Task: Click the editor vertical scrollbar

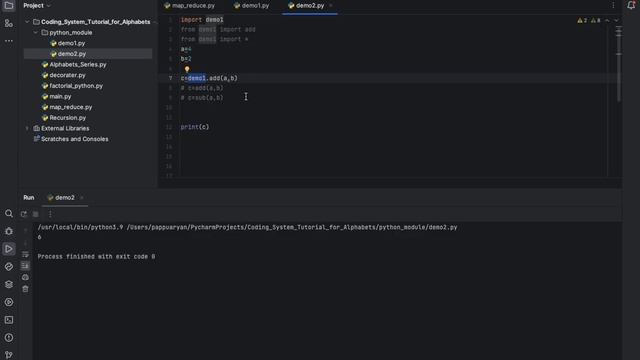Action: (x=619, y=63)
